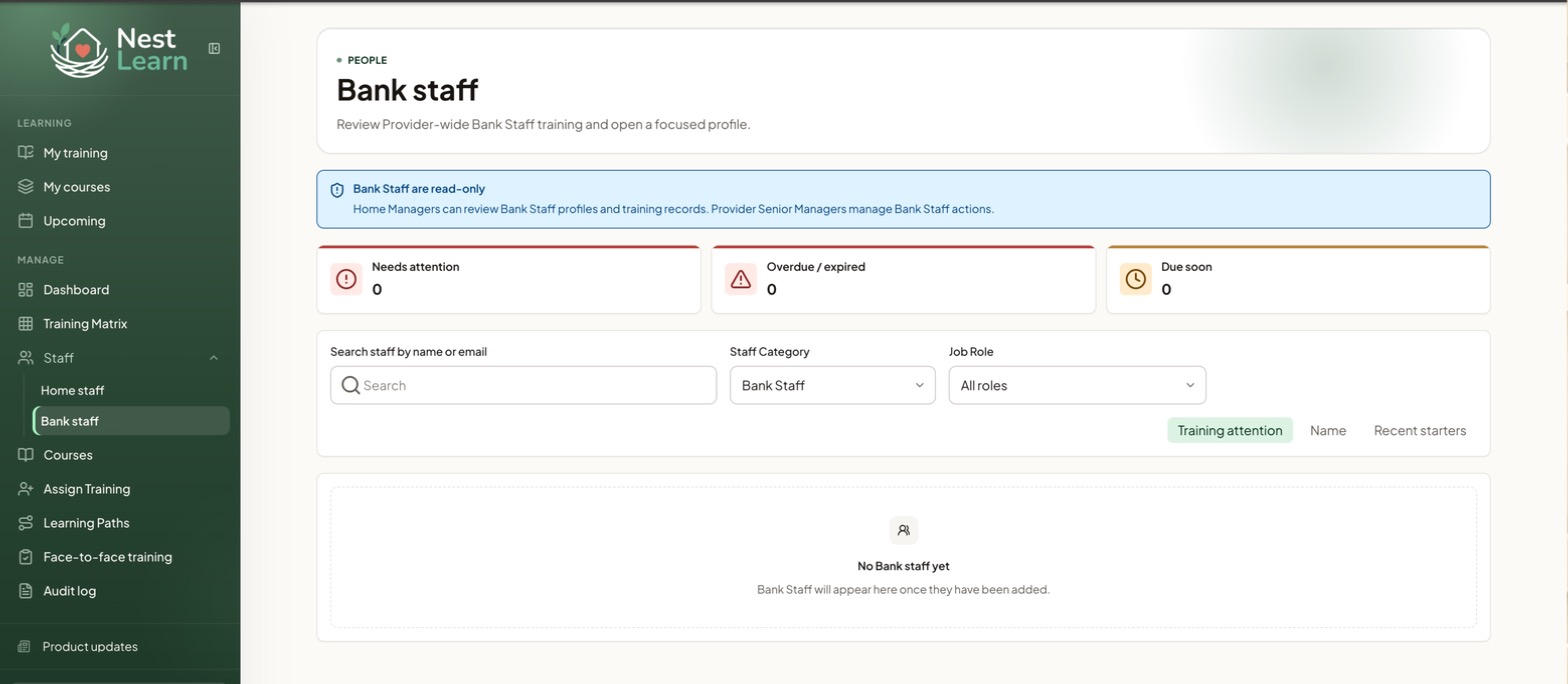The image size is (1568, 684).
Task: Click the My training book icon
Action: click(x=26, y=153)
